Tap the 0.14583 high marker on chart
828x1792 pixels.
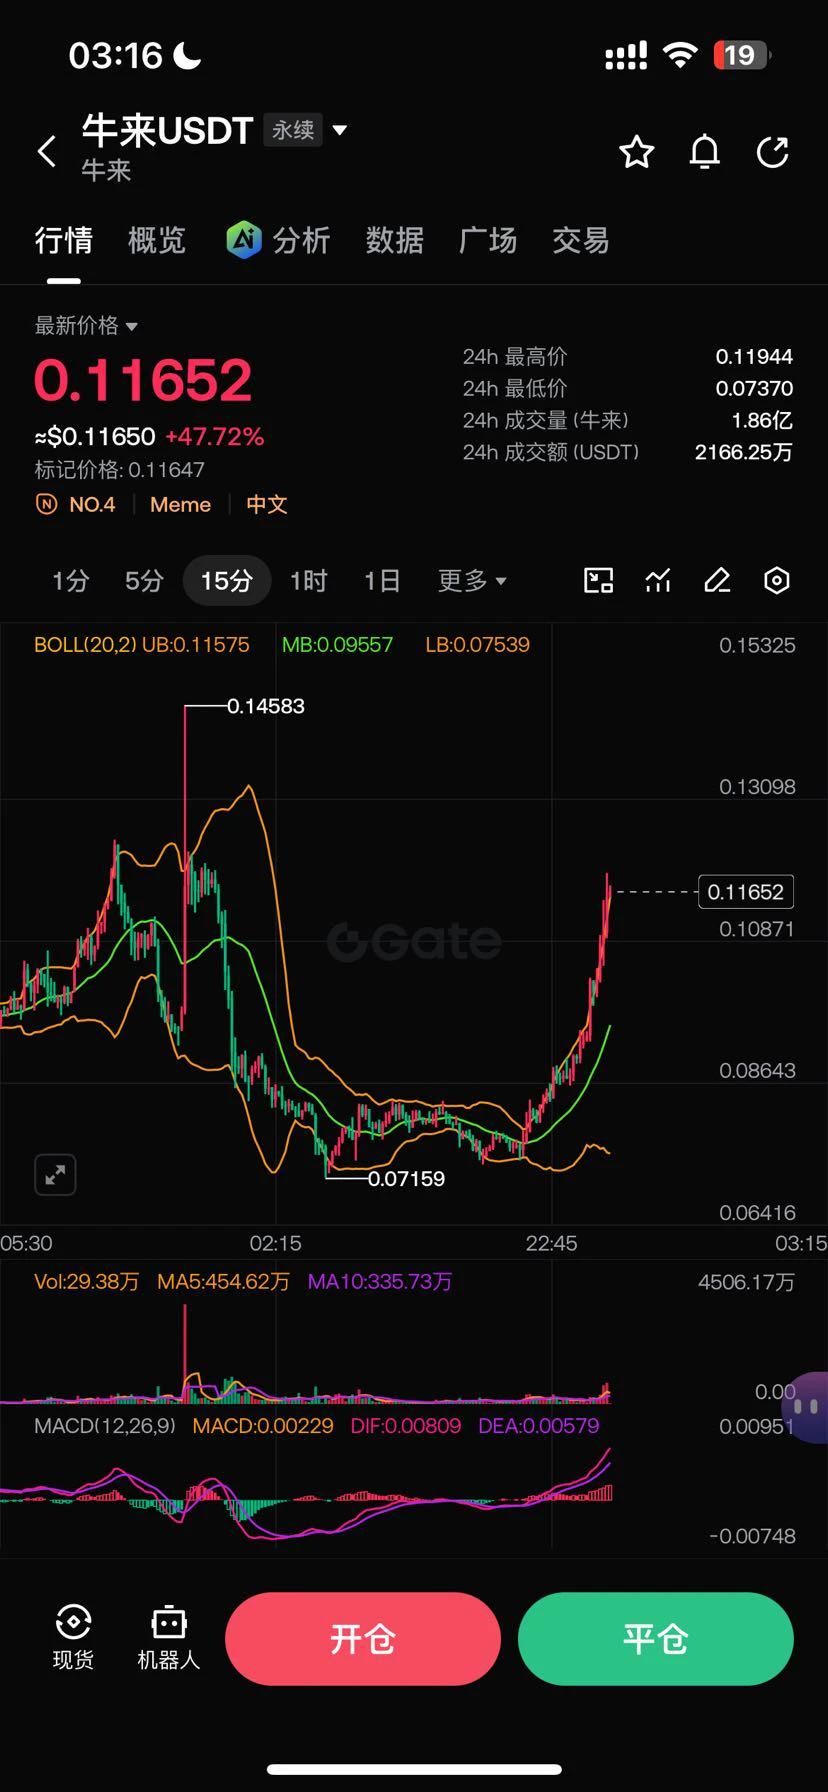pos(266,706)
